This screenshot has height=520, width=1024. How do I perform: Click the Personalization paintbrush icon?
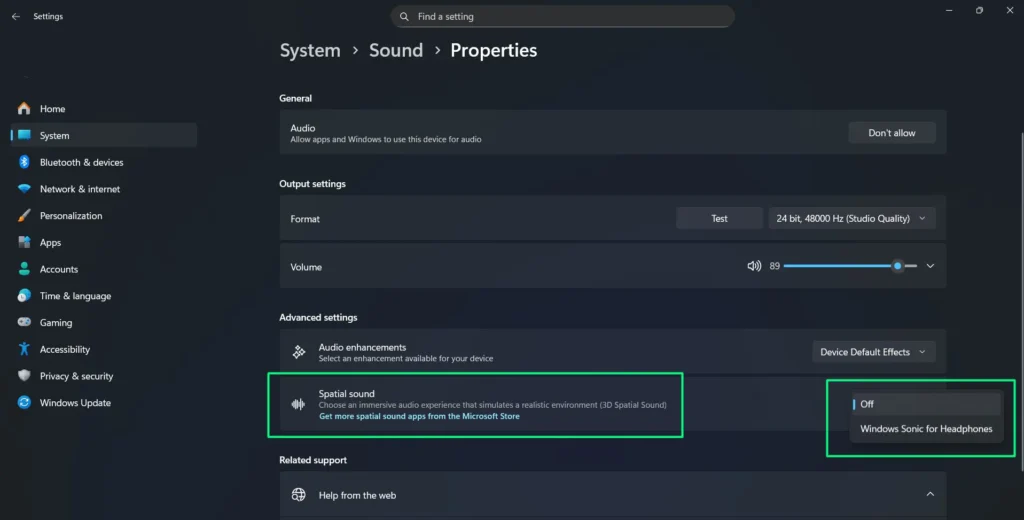click(x=24, y=216)
